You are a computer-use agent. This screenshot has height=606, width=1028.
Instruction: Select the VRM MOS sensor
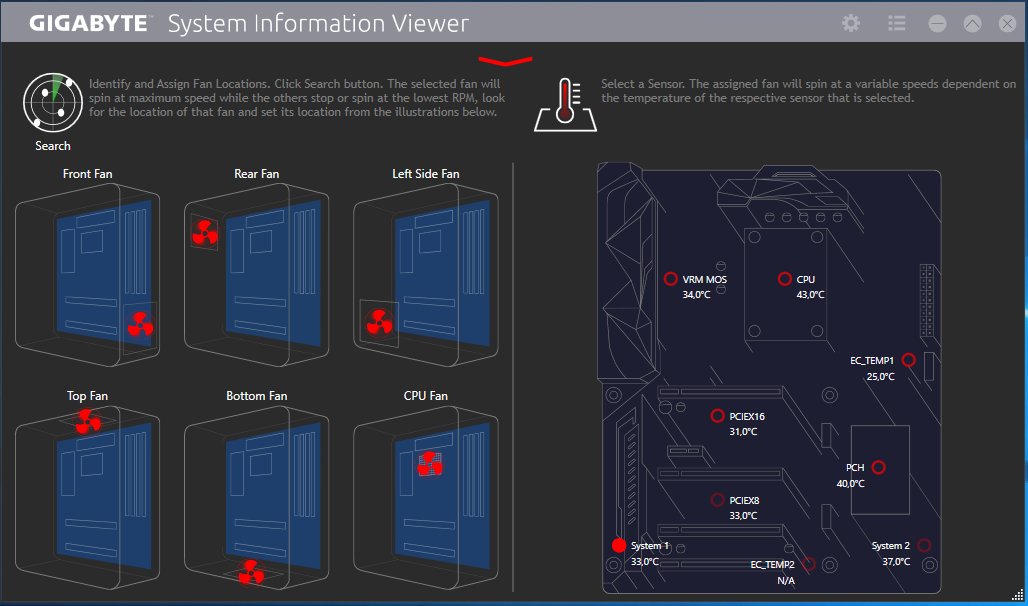[x=672, y=278]
